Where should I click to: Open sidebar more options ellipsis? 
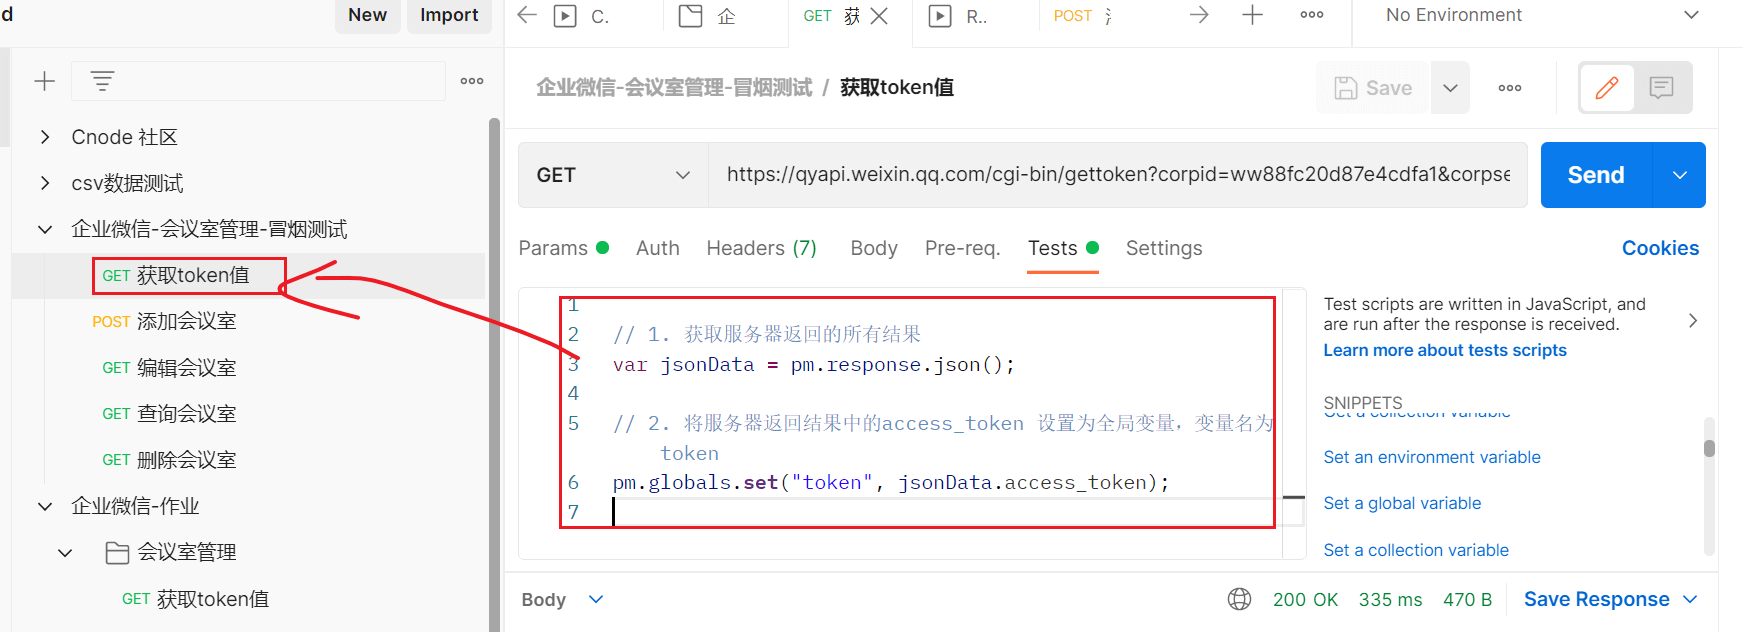click(x=472, y=81)
